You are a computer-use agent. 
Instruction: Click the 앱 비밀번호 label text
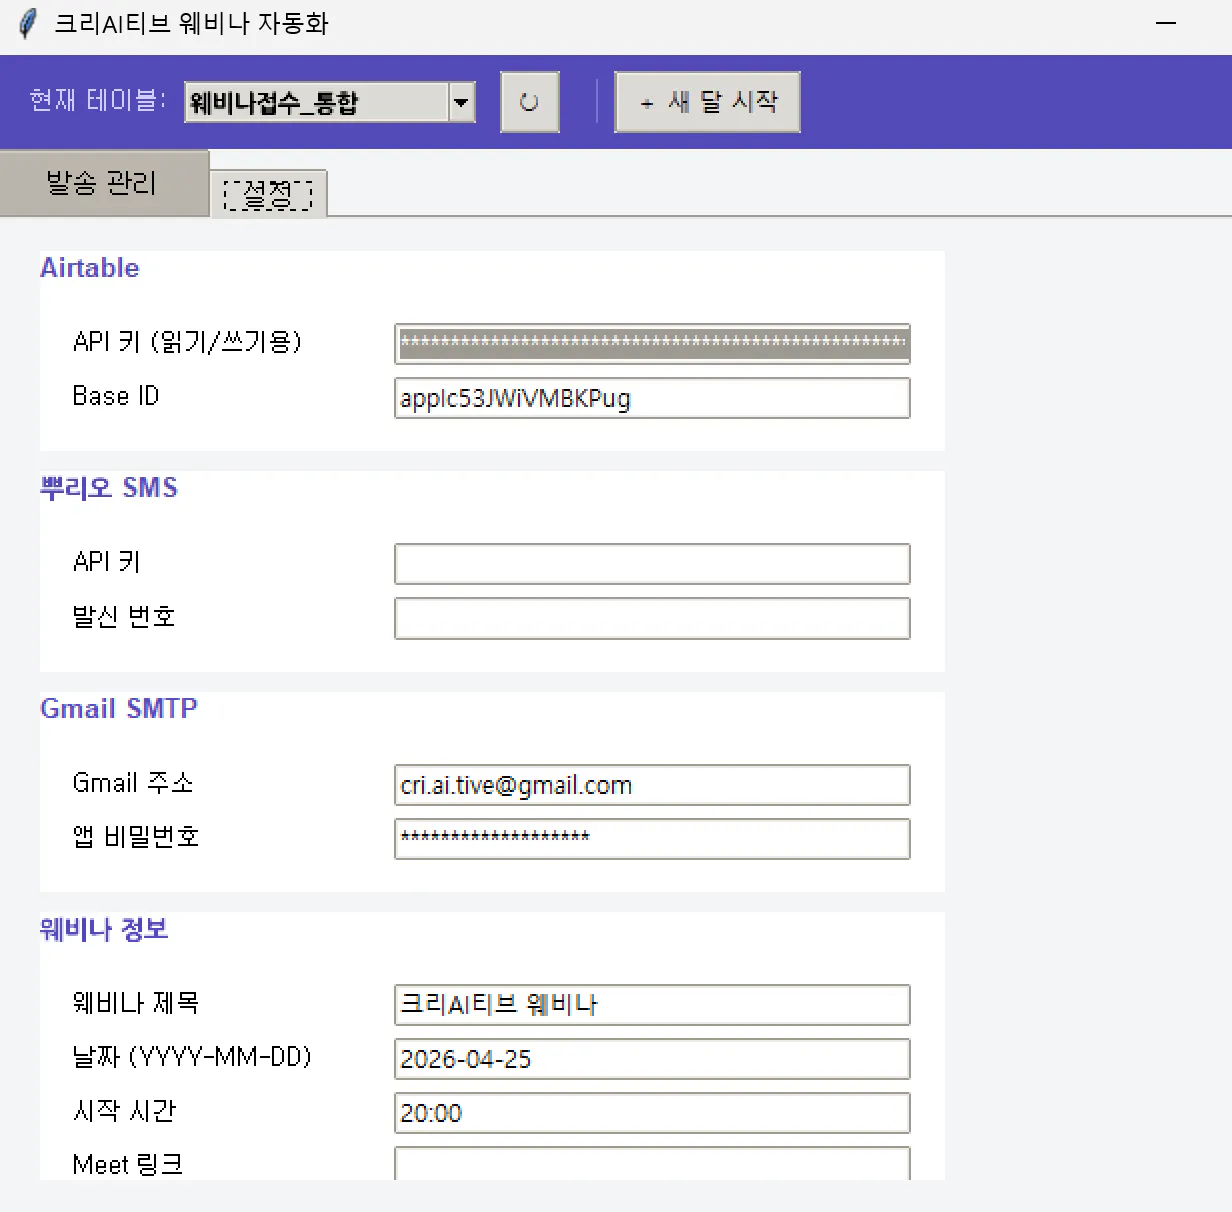(x=136, y=837)
